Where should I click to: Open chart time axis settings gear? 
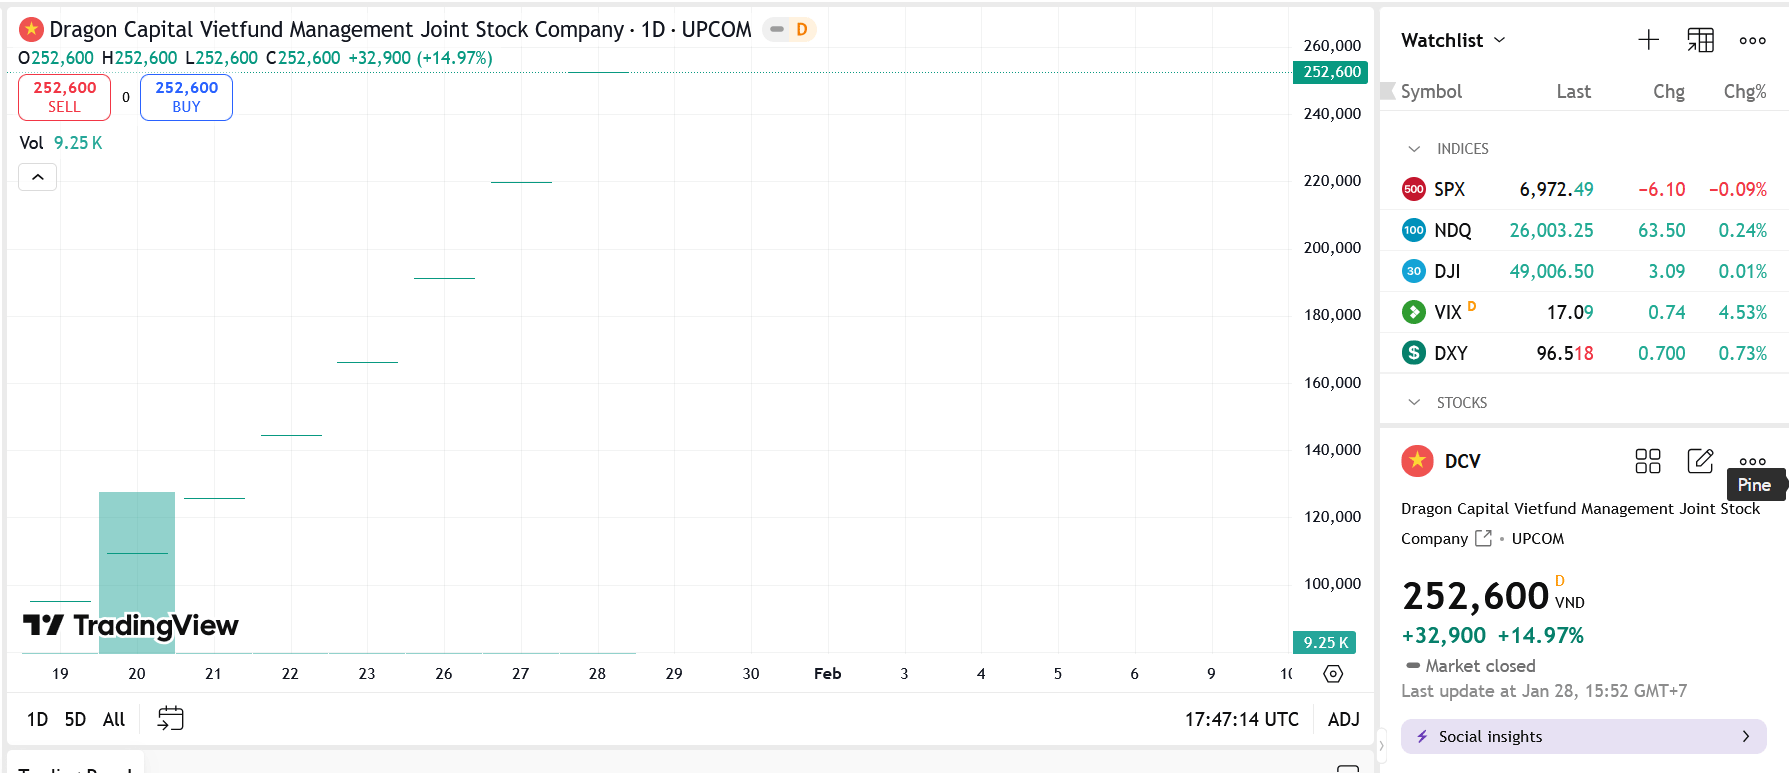(x=1333, y=674)
